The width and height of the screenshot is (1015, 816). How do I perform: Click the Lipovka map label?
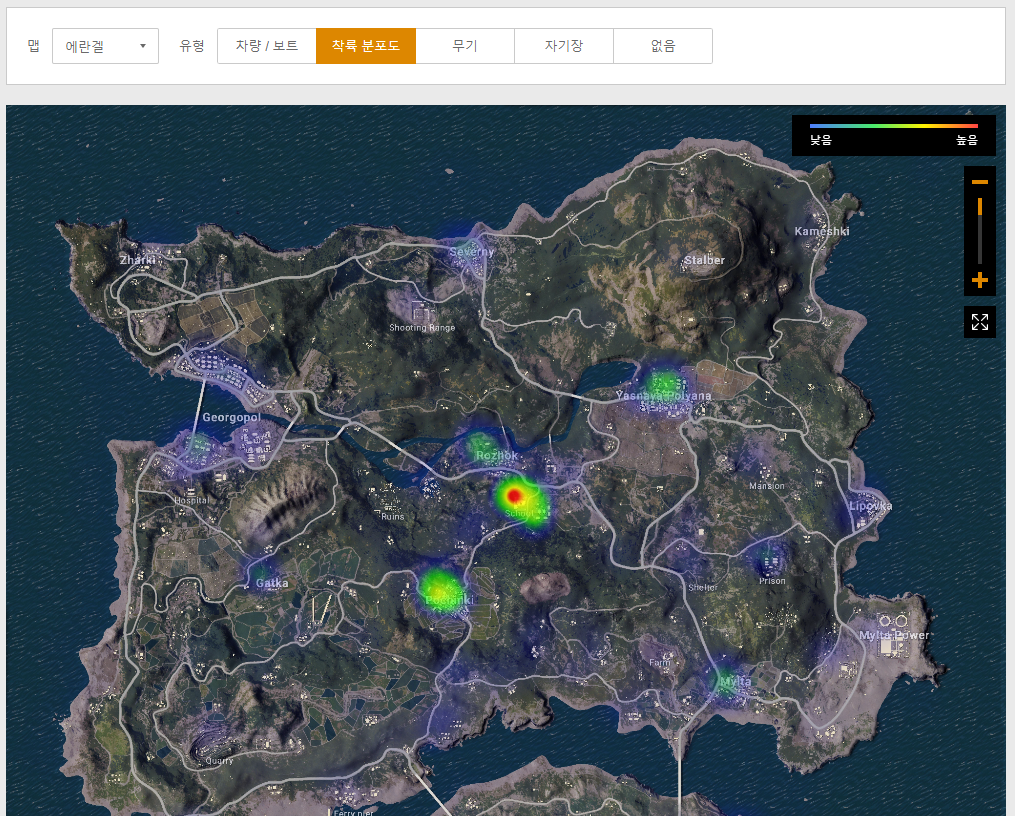click(x=871, y=506)
